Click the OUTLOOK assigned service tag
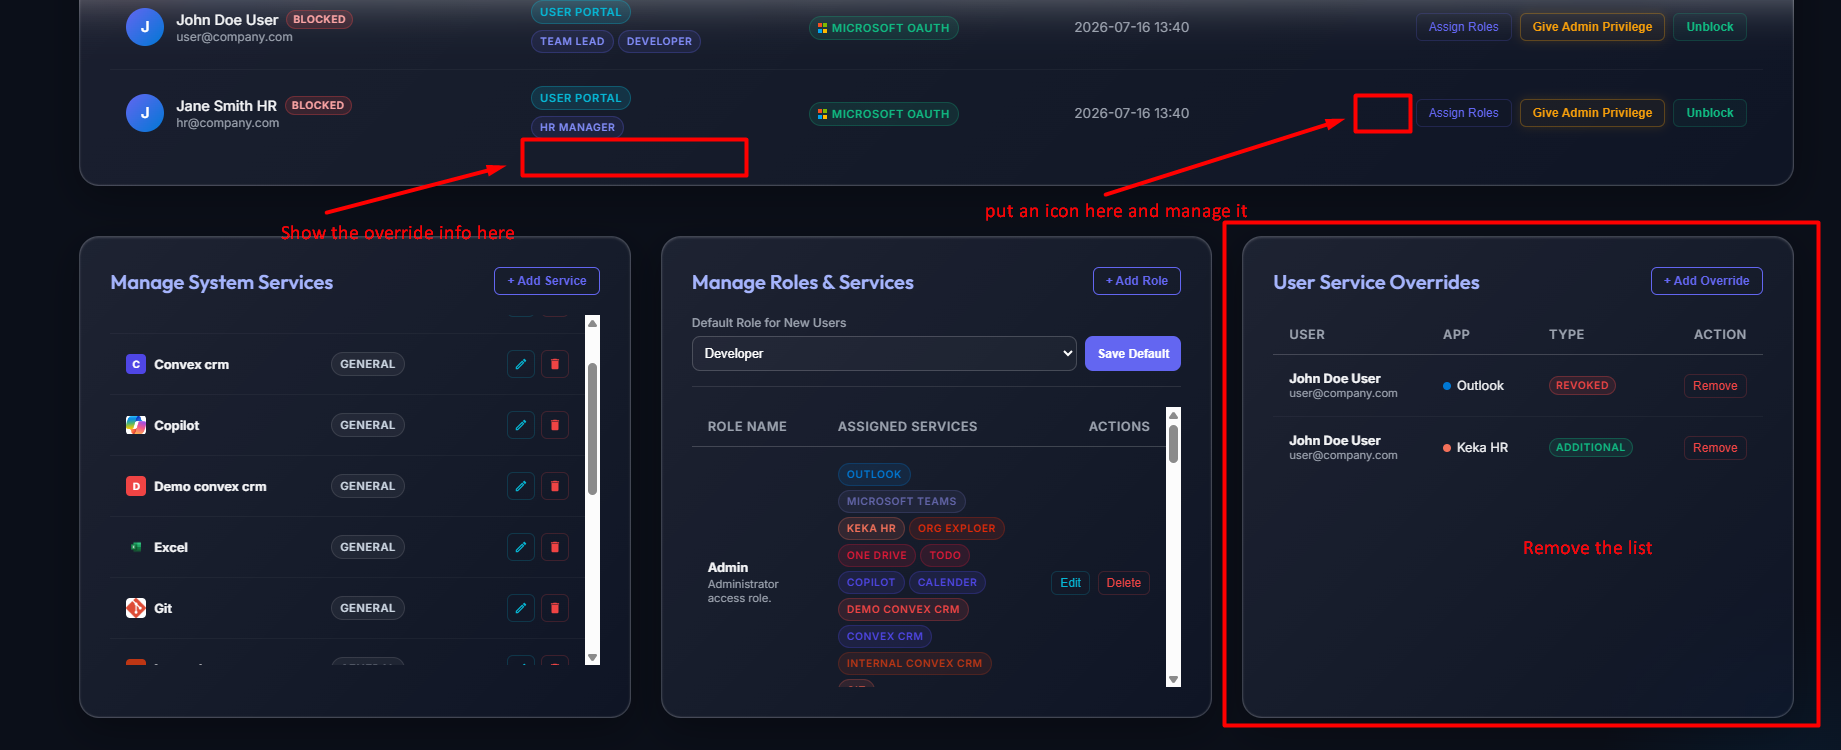Screen dimensions: 1841x750 874,475
